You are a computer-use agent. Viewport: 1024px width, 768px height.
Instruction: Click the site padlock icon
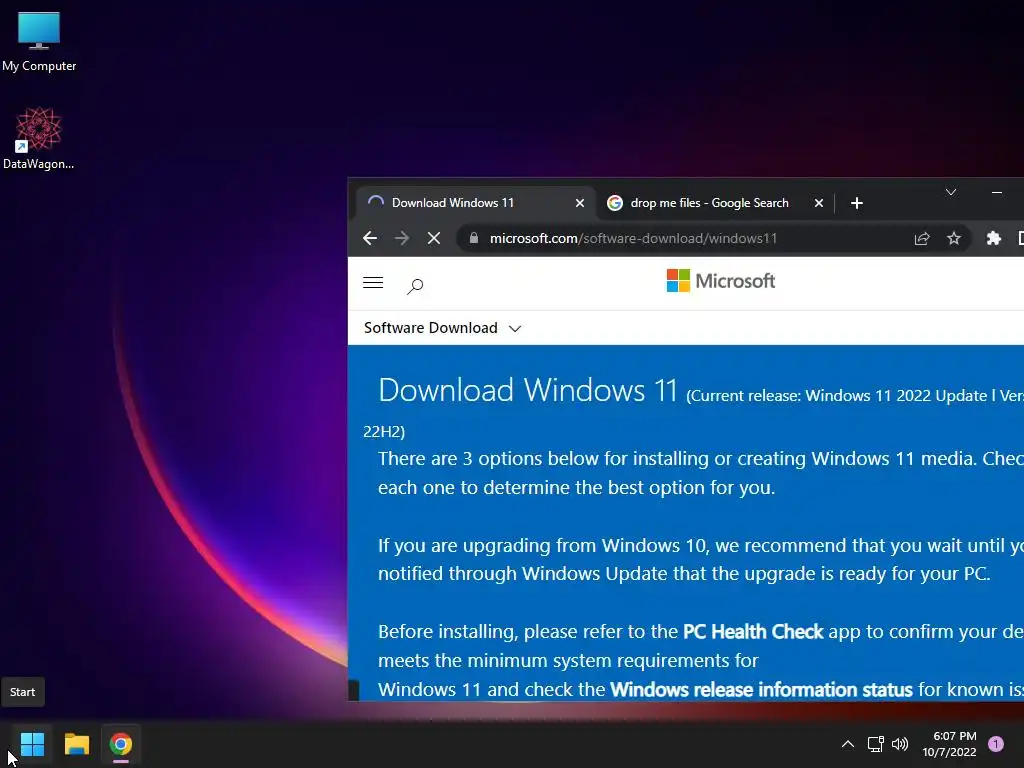(x=473, y=238)
